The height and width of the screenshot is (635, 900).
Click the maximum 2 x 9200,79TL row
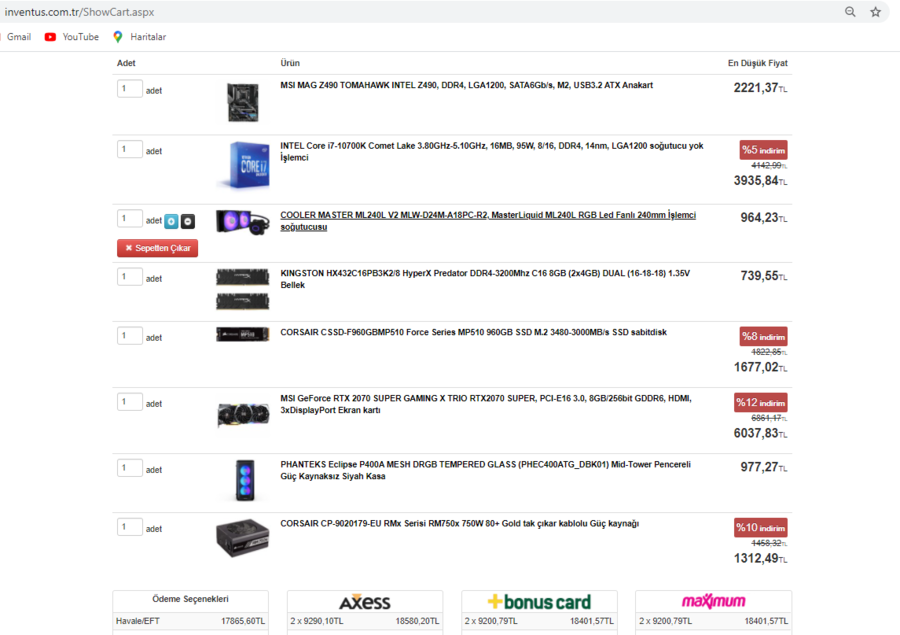click(713, 621)
